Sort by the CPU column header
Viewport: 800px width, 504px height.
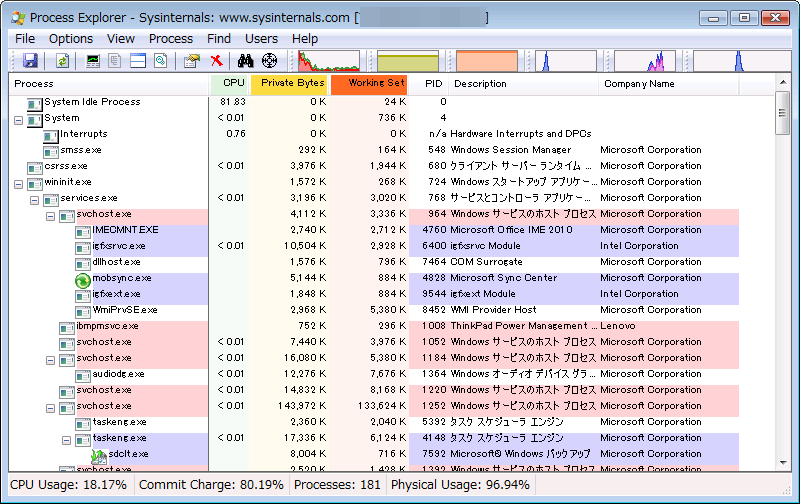point(230,84)
